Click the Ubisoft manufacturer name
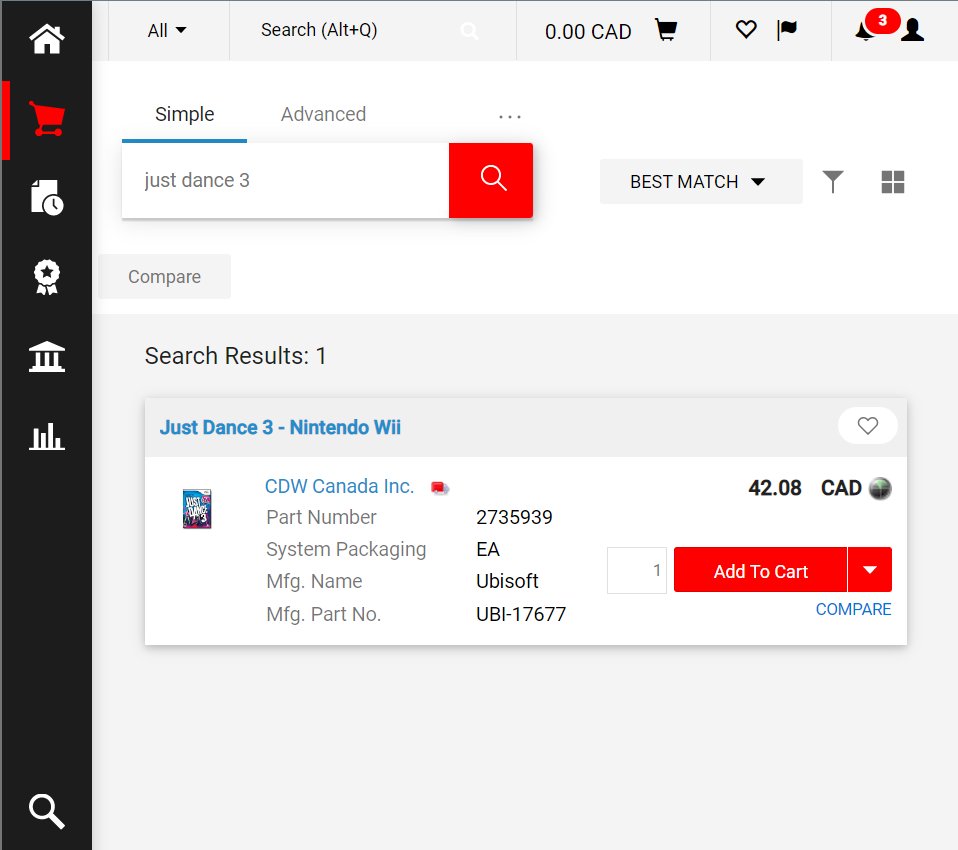This screenshot has width=958, height=850. coord(507,581)
